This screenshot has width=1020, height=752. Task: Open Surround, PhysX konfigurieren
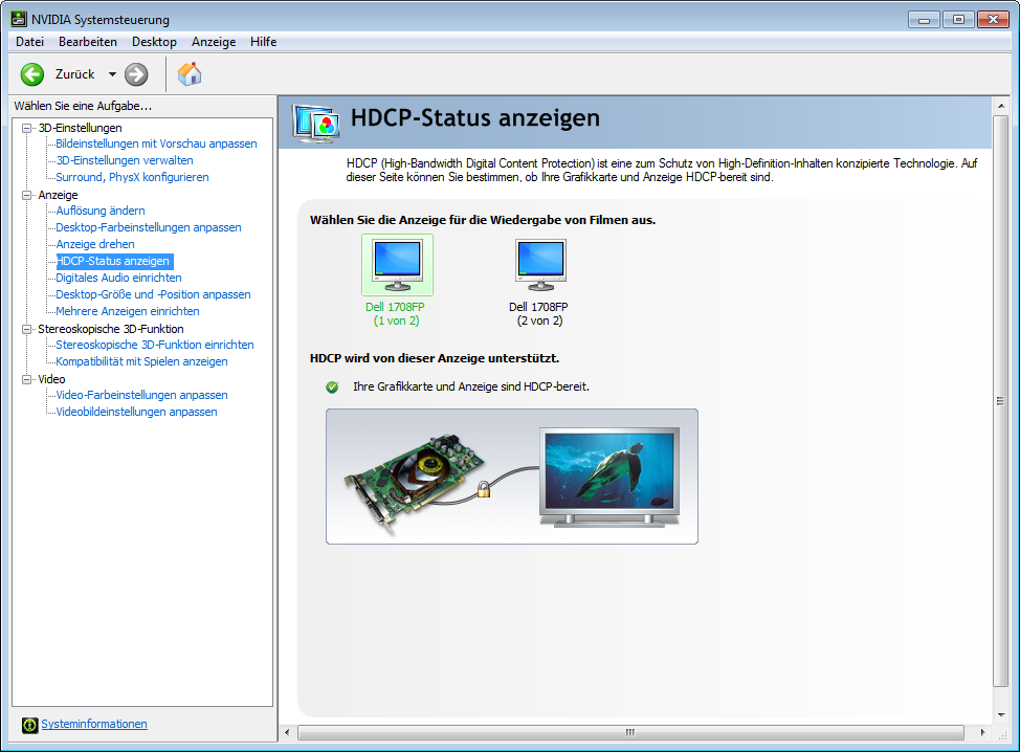132,178
